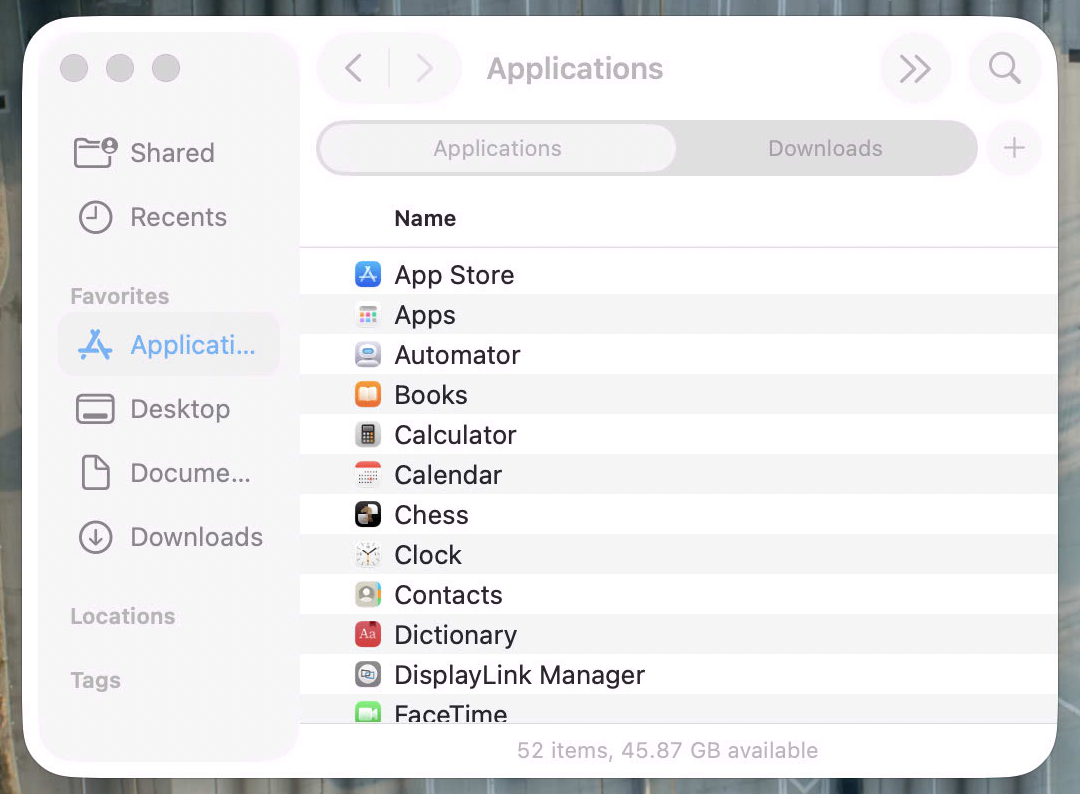Select the Contacts row name
This screenshot has height=794, width=1080.
coord(448,595)
